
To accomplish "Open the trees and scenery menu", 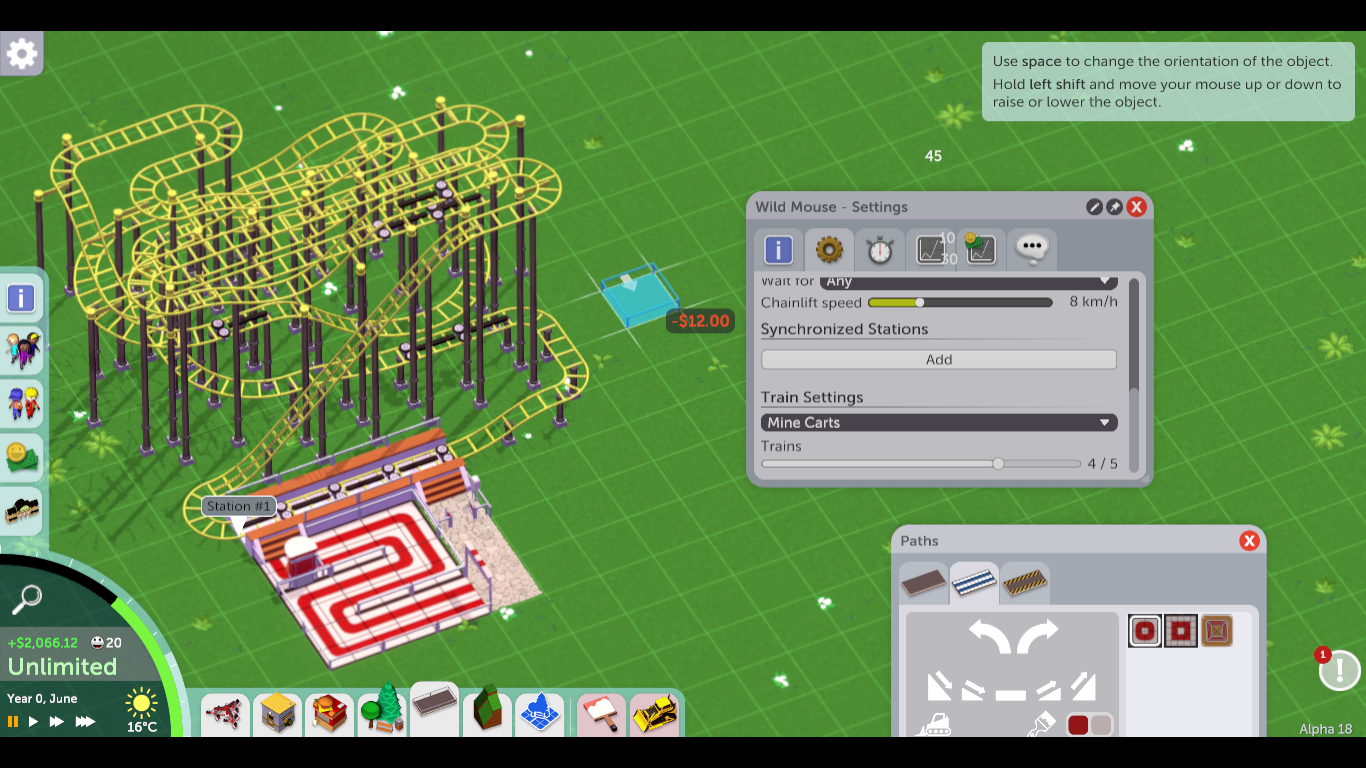I will (x=382, y=712).
